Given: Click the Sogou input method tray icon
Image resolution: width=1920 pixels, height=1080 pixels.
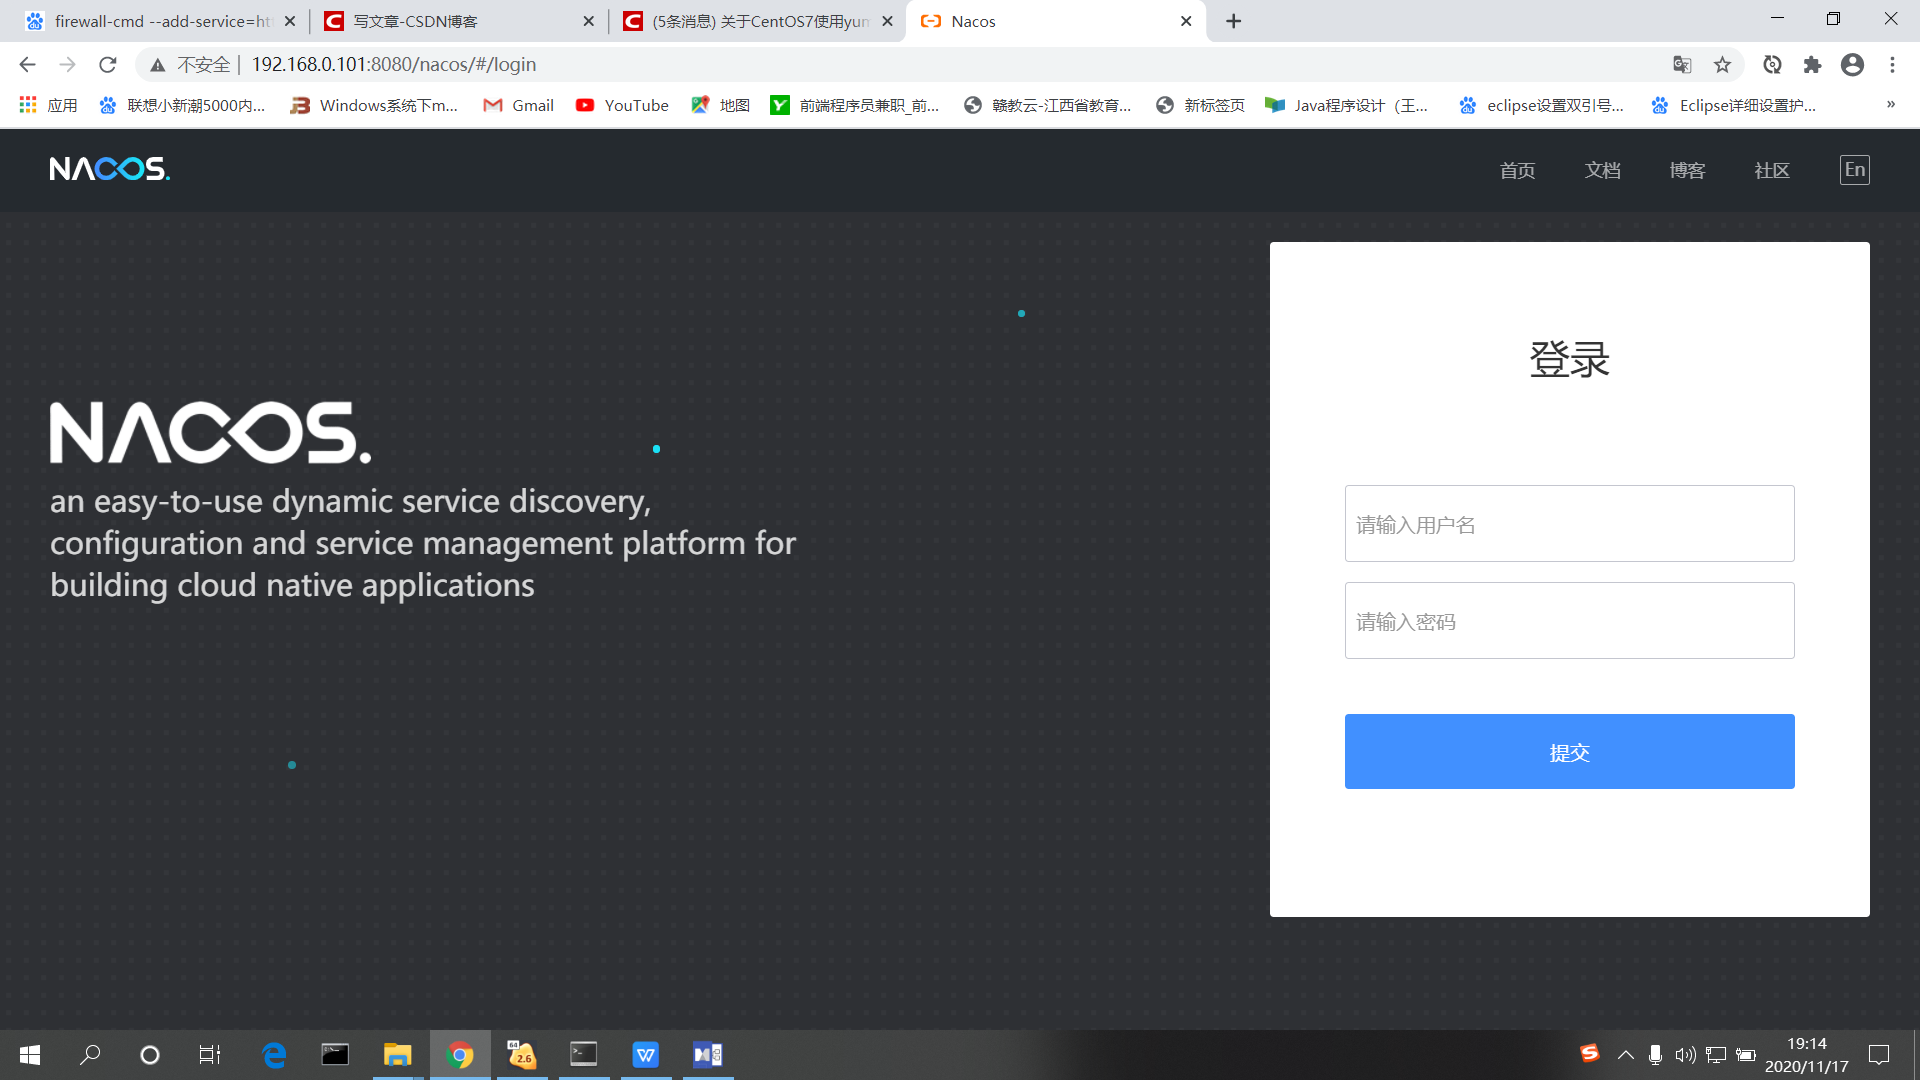Looking at the screenshot, I should (x=1589, y=1053).
